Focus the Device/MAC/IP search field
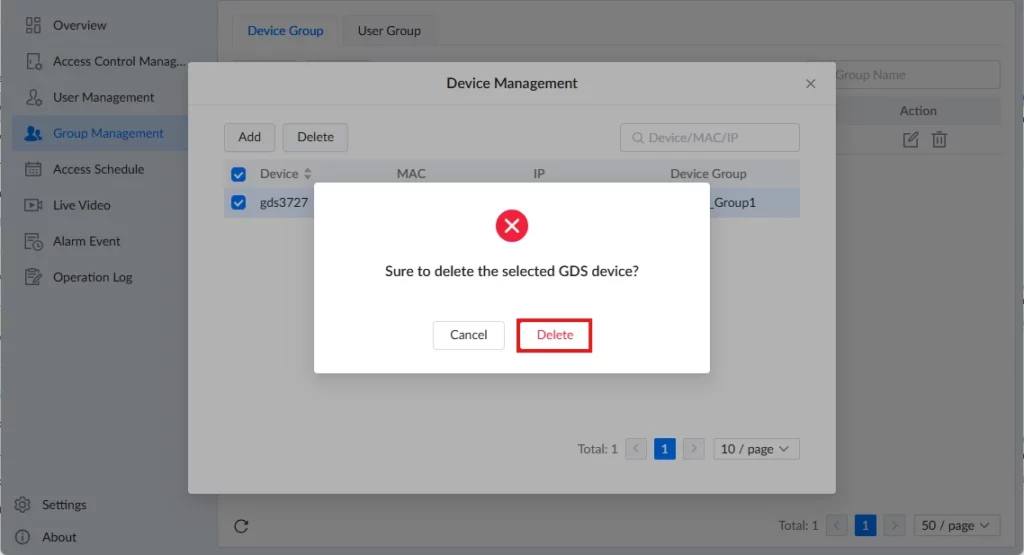1024x555 pixels. [709, 138]
